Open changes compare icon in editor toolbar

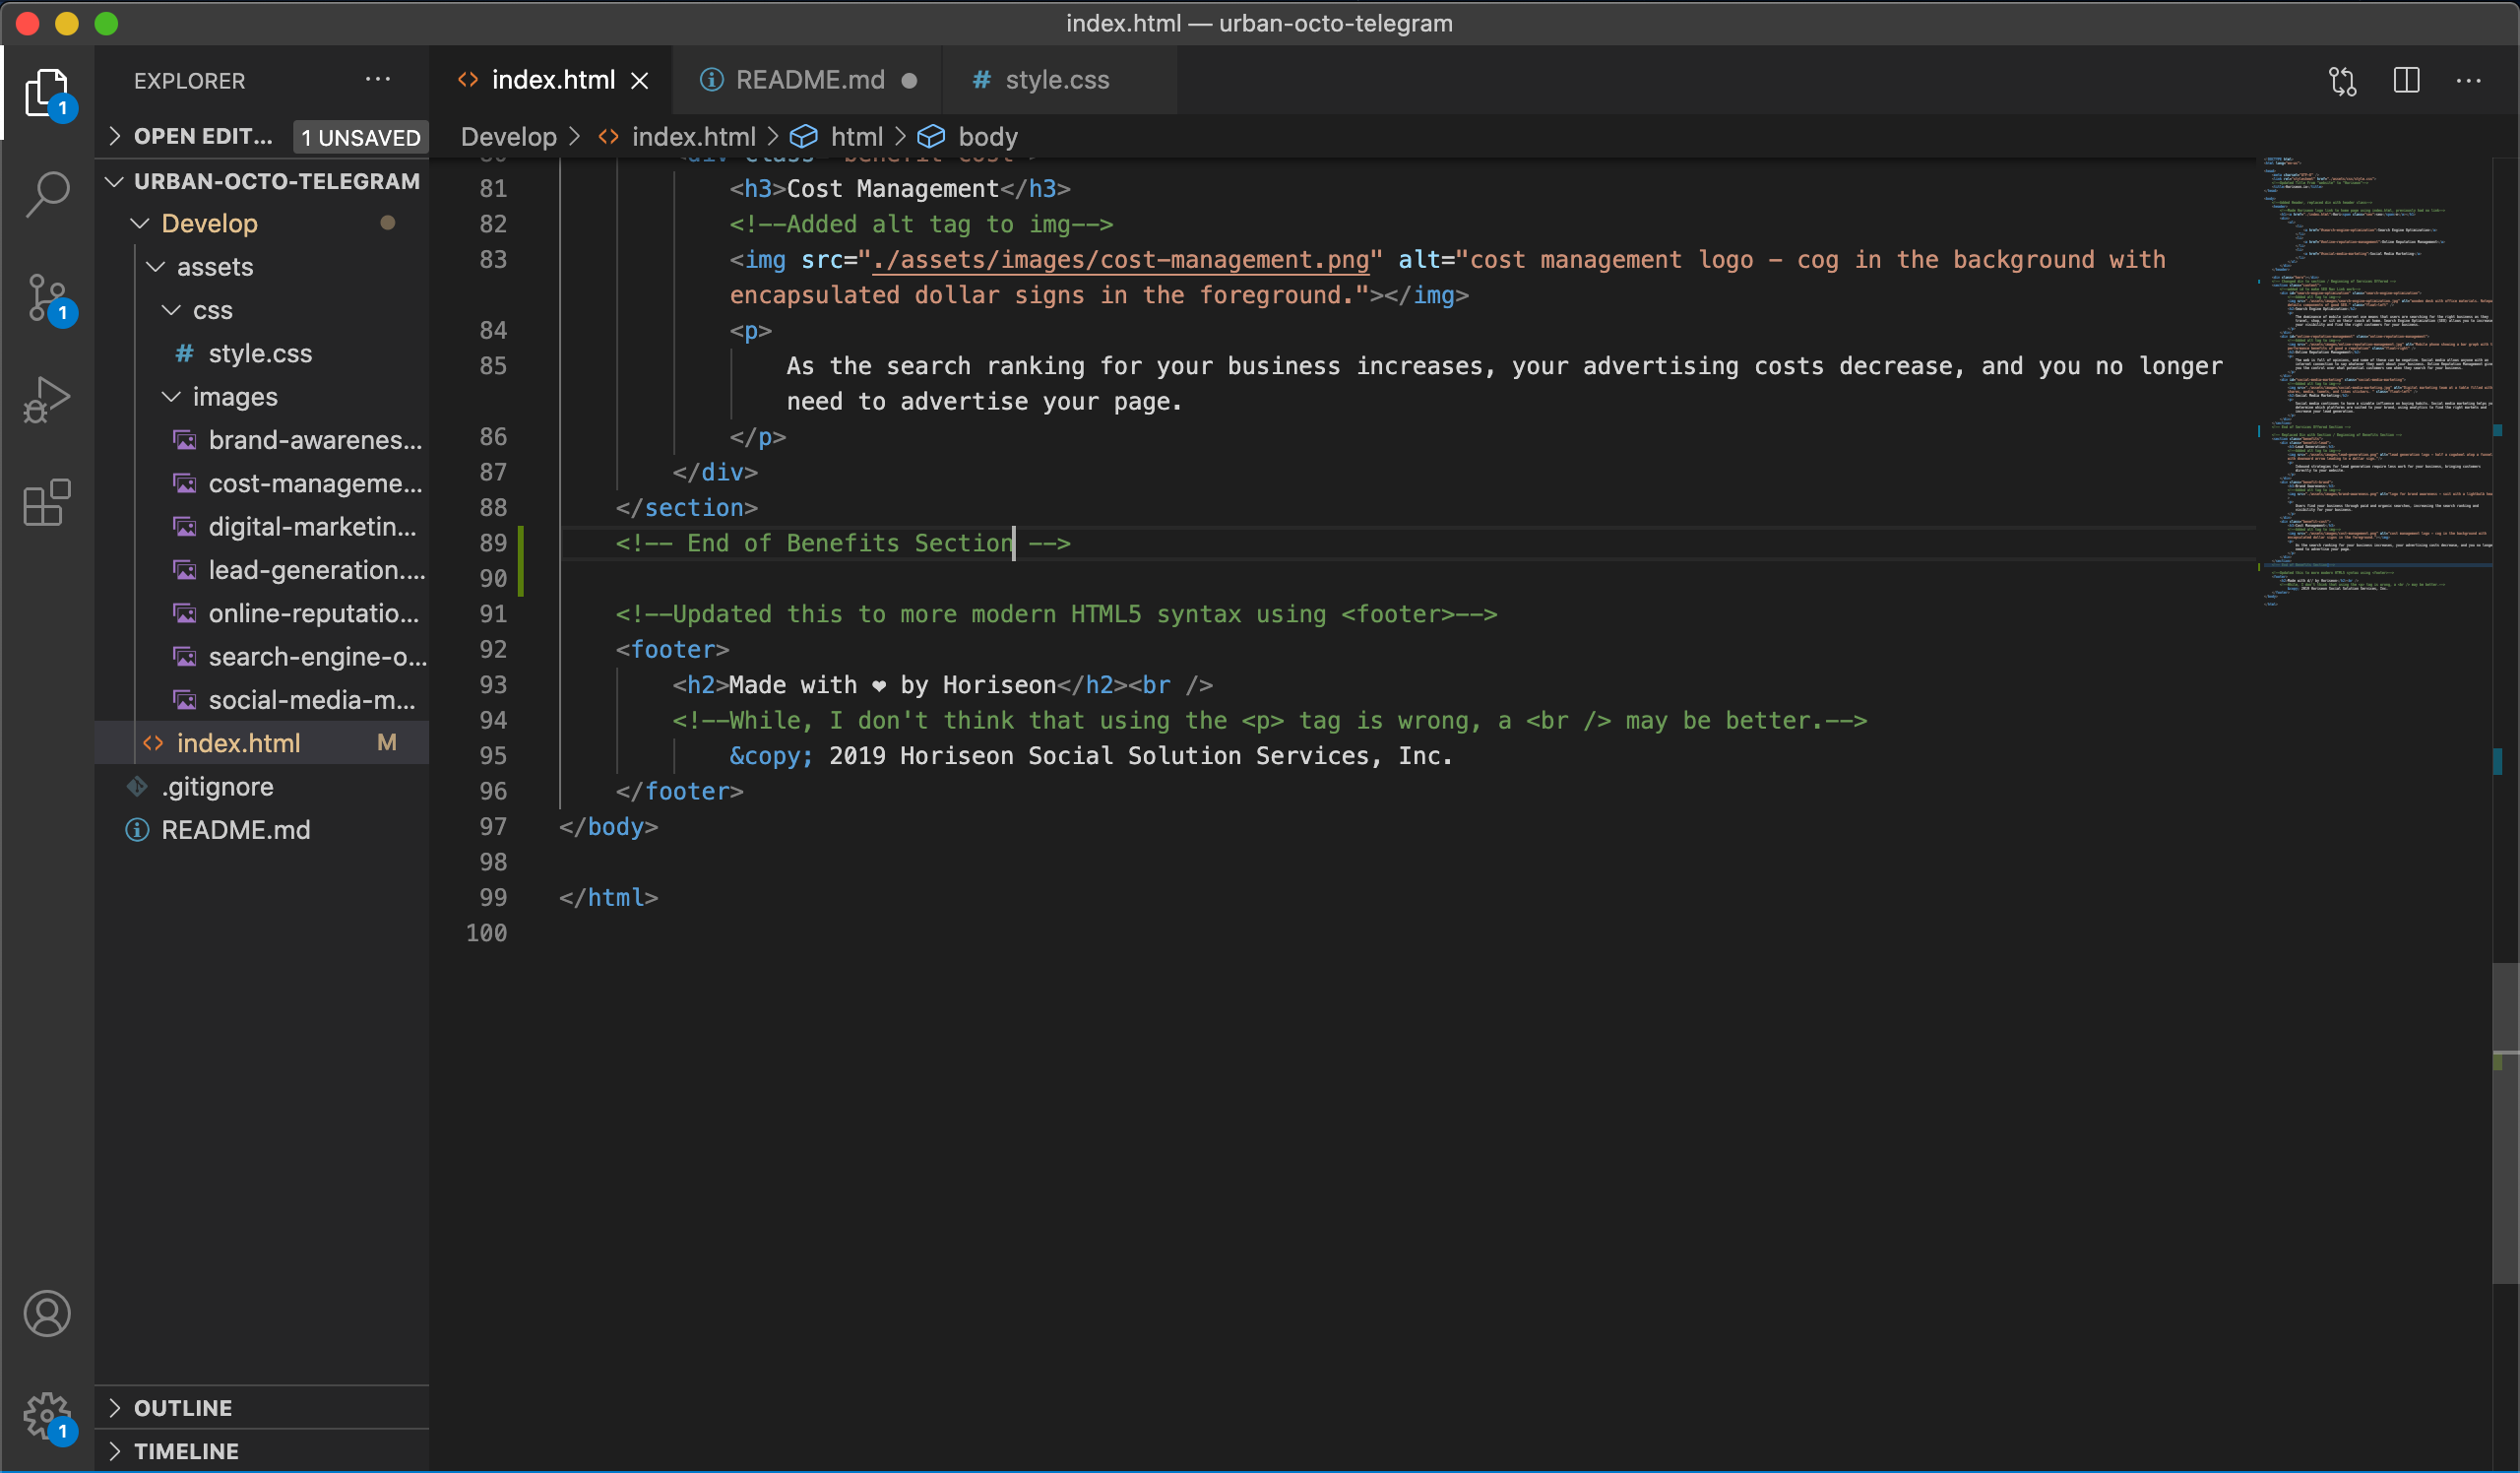(2343, 80)
